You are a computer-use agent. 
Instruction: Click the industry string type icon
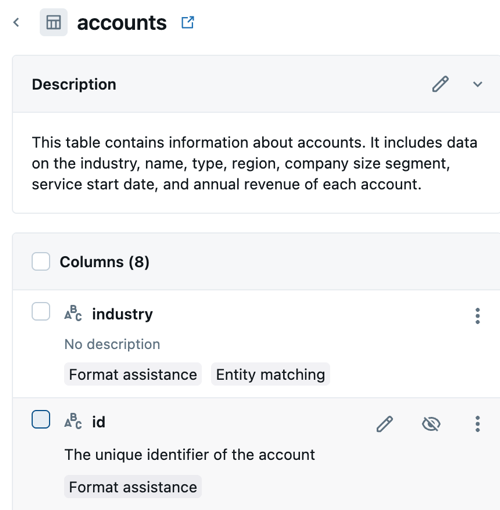pos(73,313)
